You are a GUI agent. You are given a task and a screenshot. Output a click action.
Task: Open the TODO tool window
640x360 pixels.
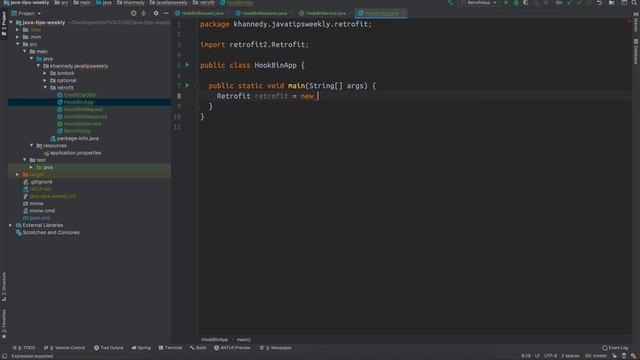click(x=24, y=348)
